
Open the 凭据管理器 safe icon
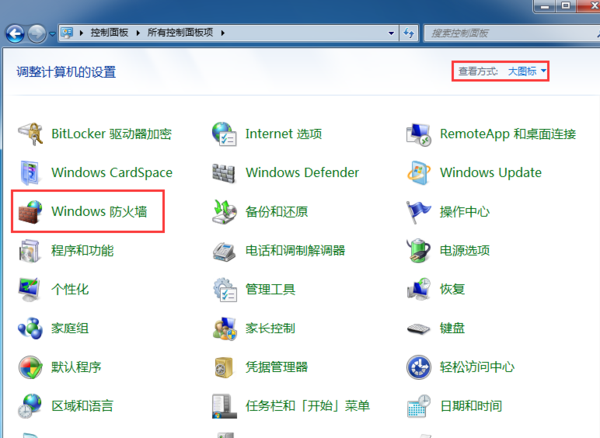[224, 367]
